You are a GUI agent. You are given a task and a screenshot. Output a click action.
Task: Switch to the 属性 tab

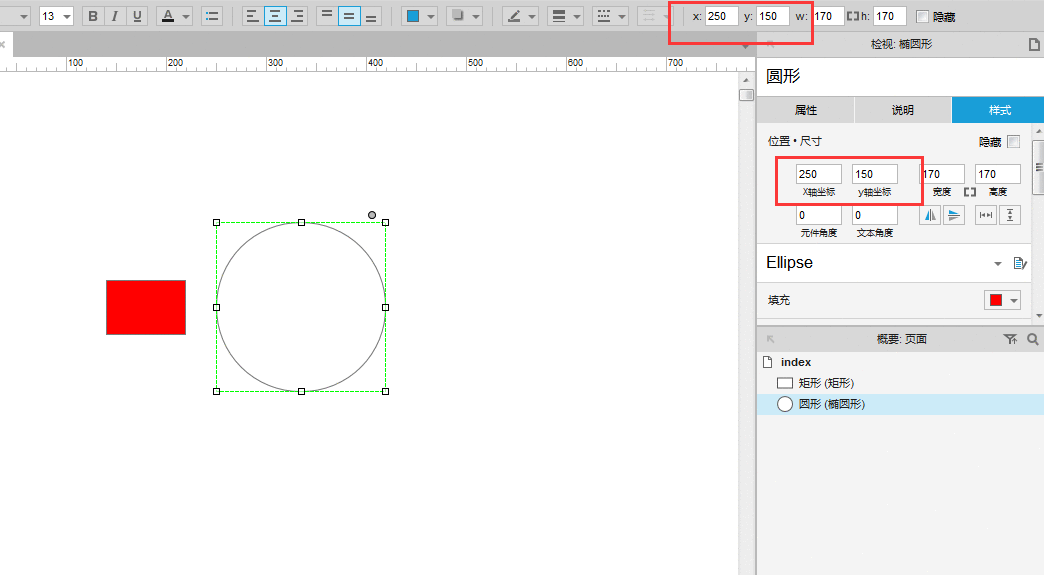click(806, 110)
